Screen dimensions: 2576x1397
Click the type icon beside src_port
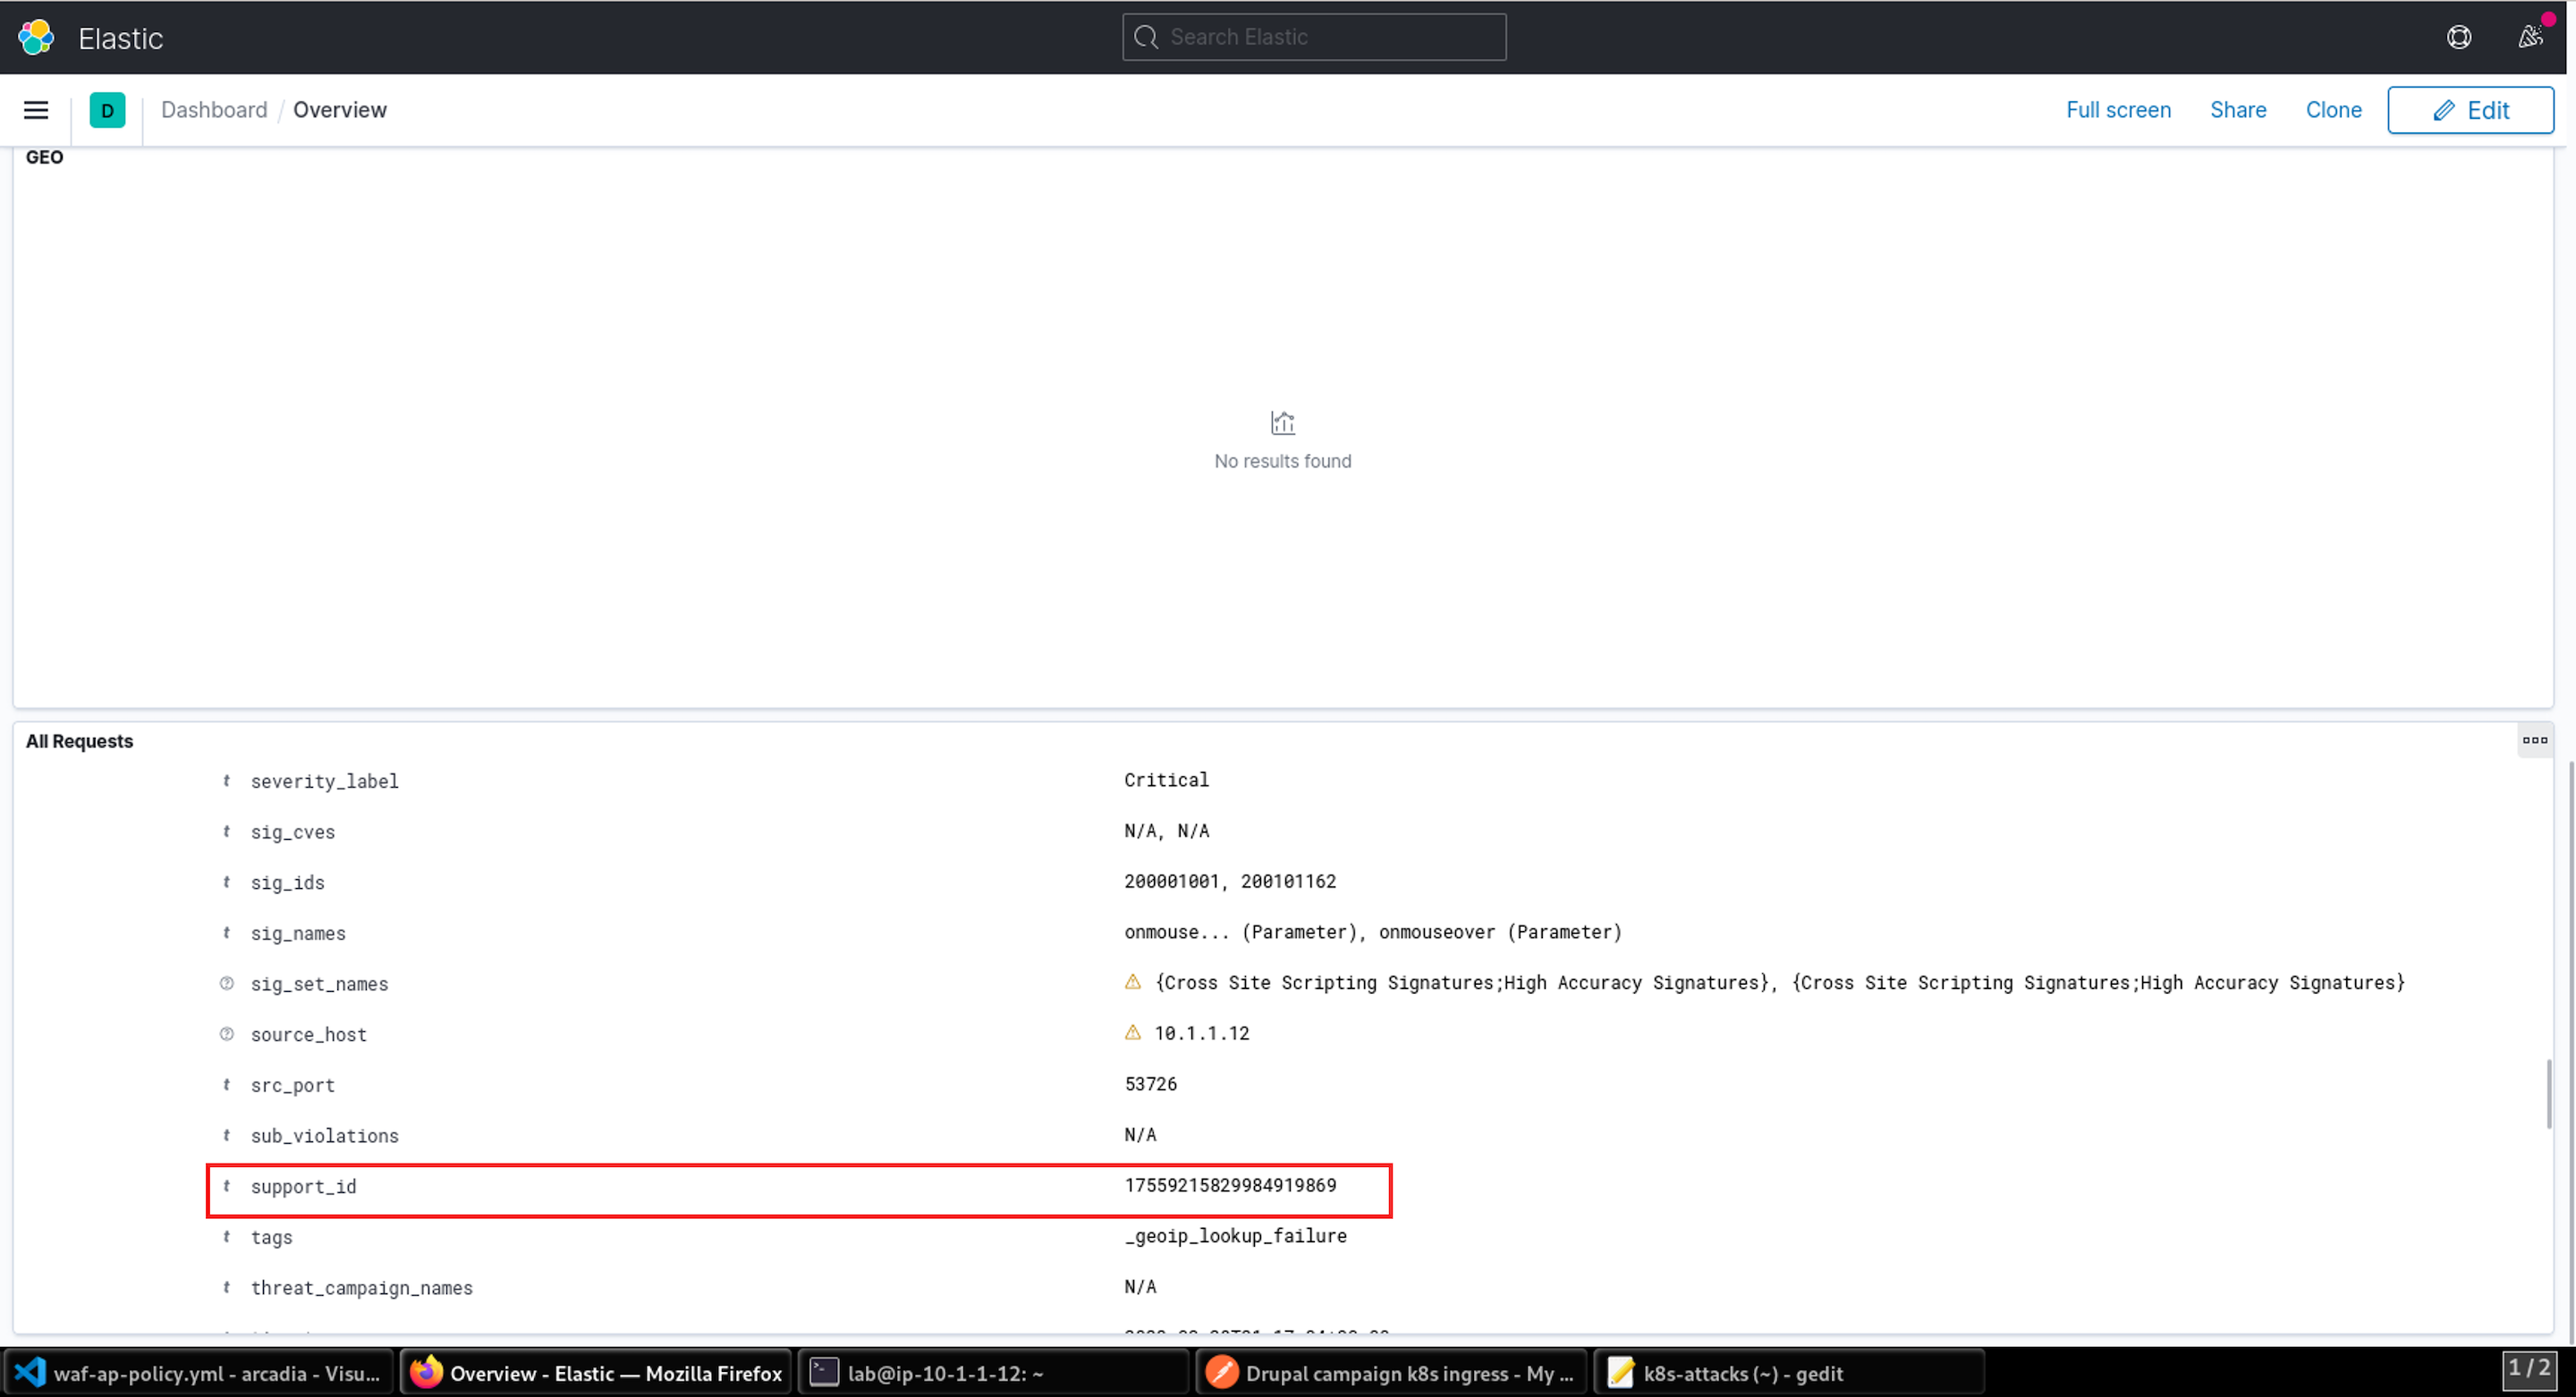227,1085
